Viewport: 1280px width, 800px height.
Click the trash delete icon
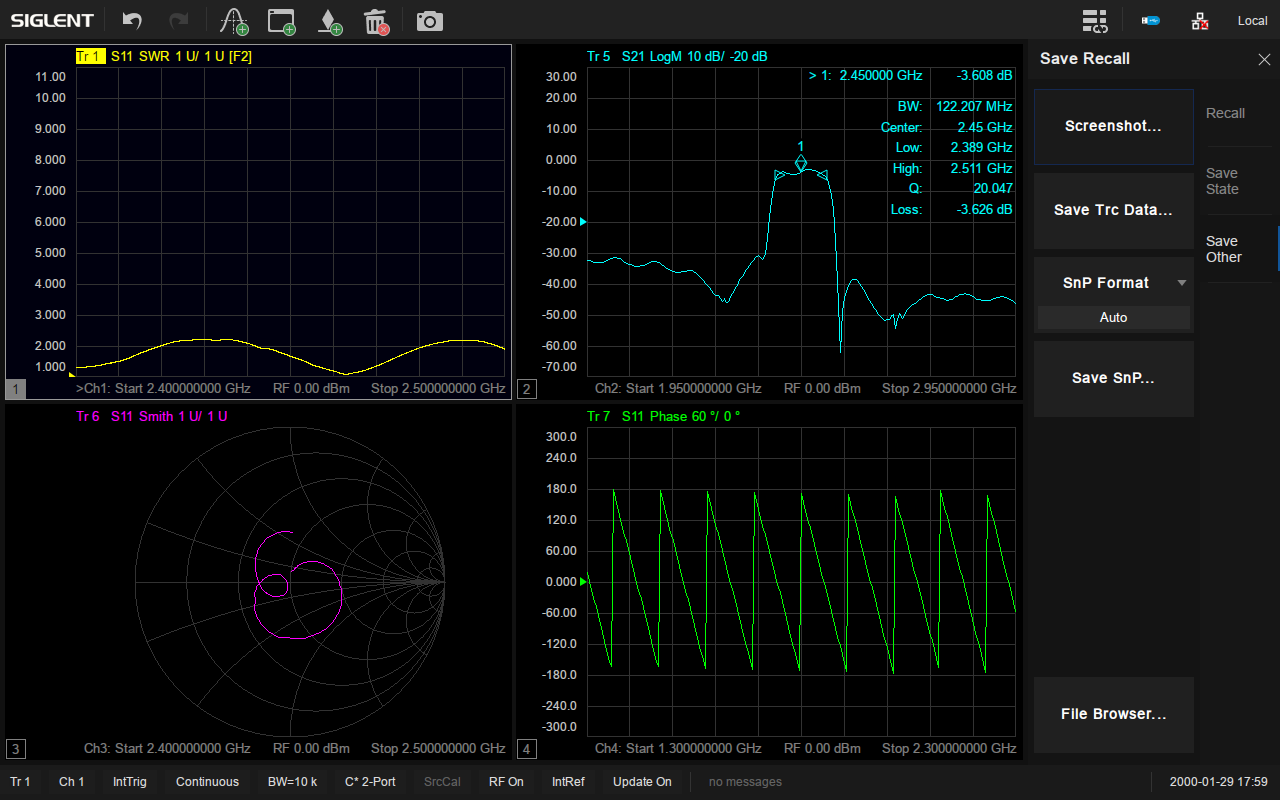point(376,21)
